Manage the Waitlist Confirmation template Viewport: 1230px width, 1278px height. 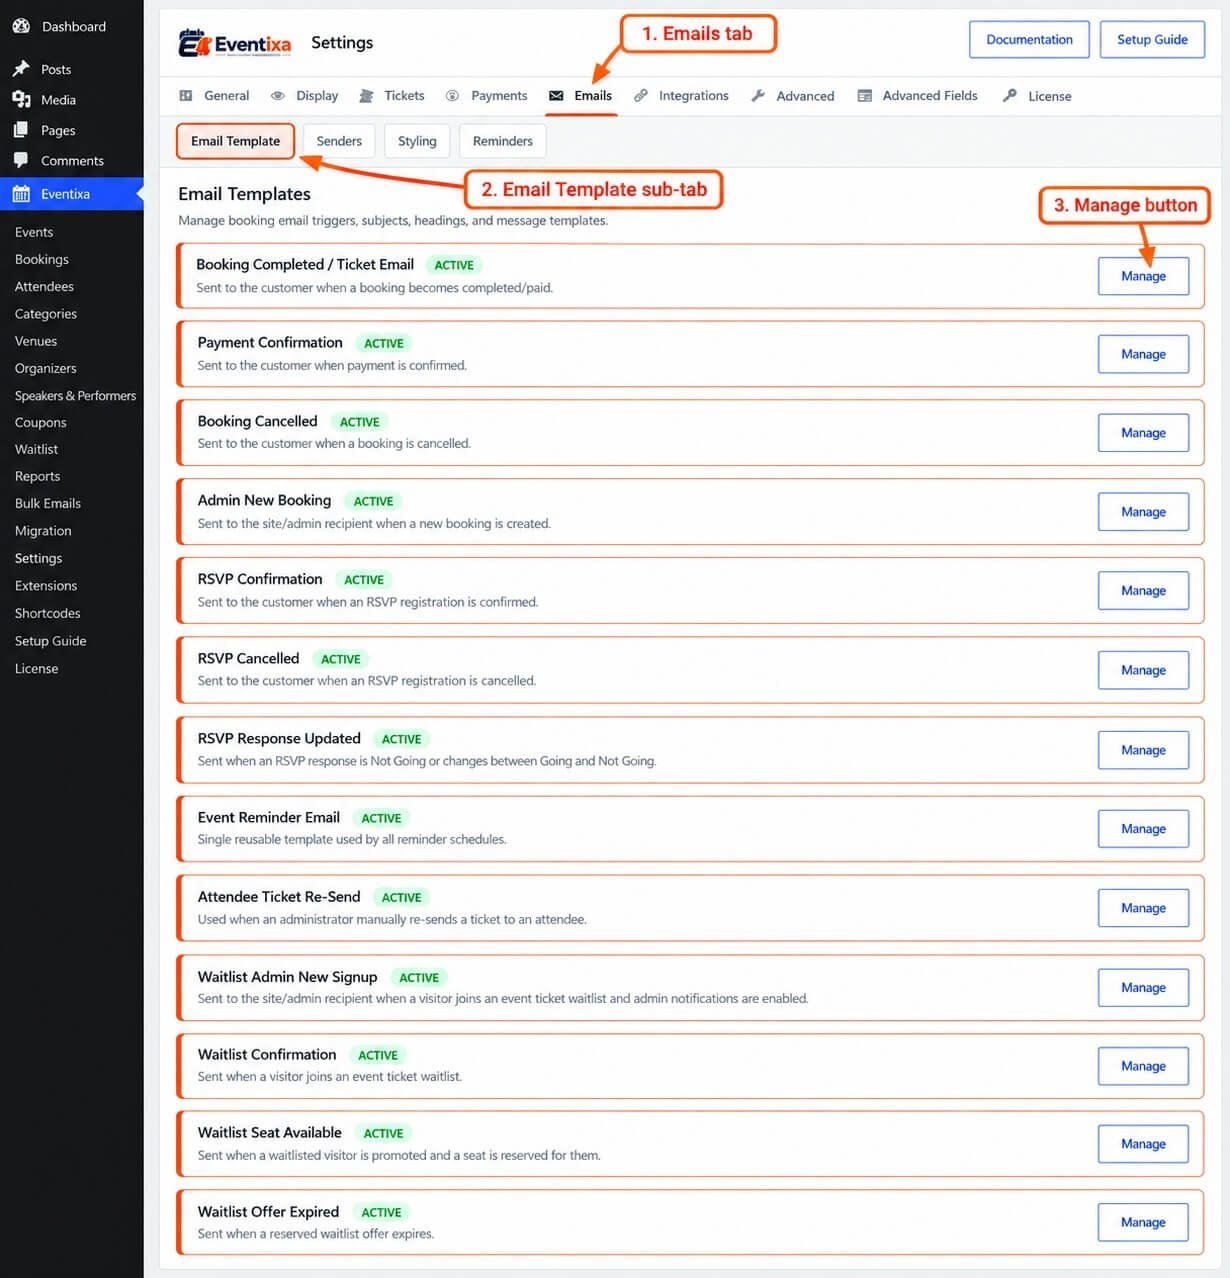pos(1143,1066)
